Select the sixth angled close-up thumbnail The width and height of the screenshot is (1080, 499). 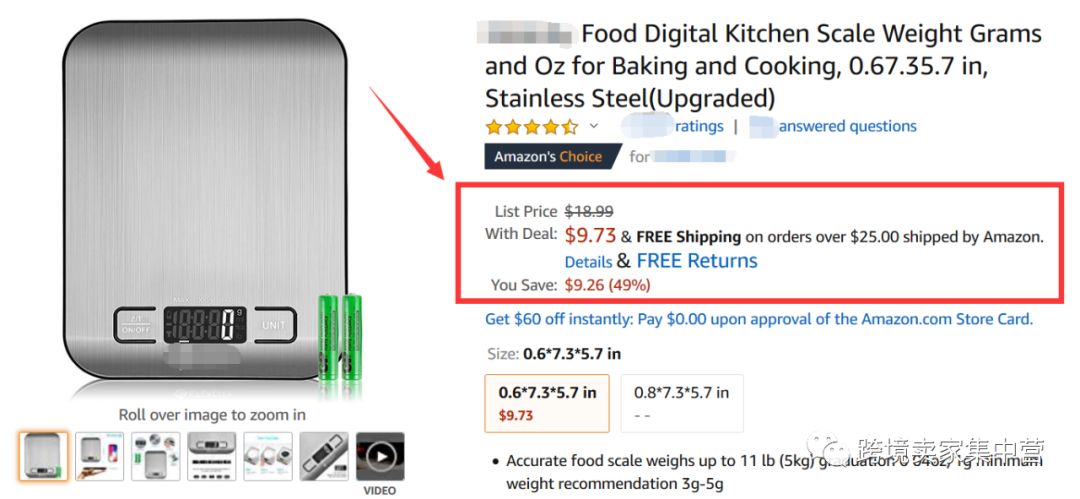pyautogui.click(x=324, y=456)
